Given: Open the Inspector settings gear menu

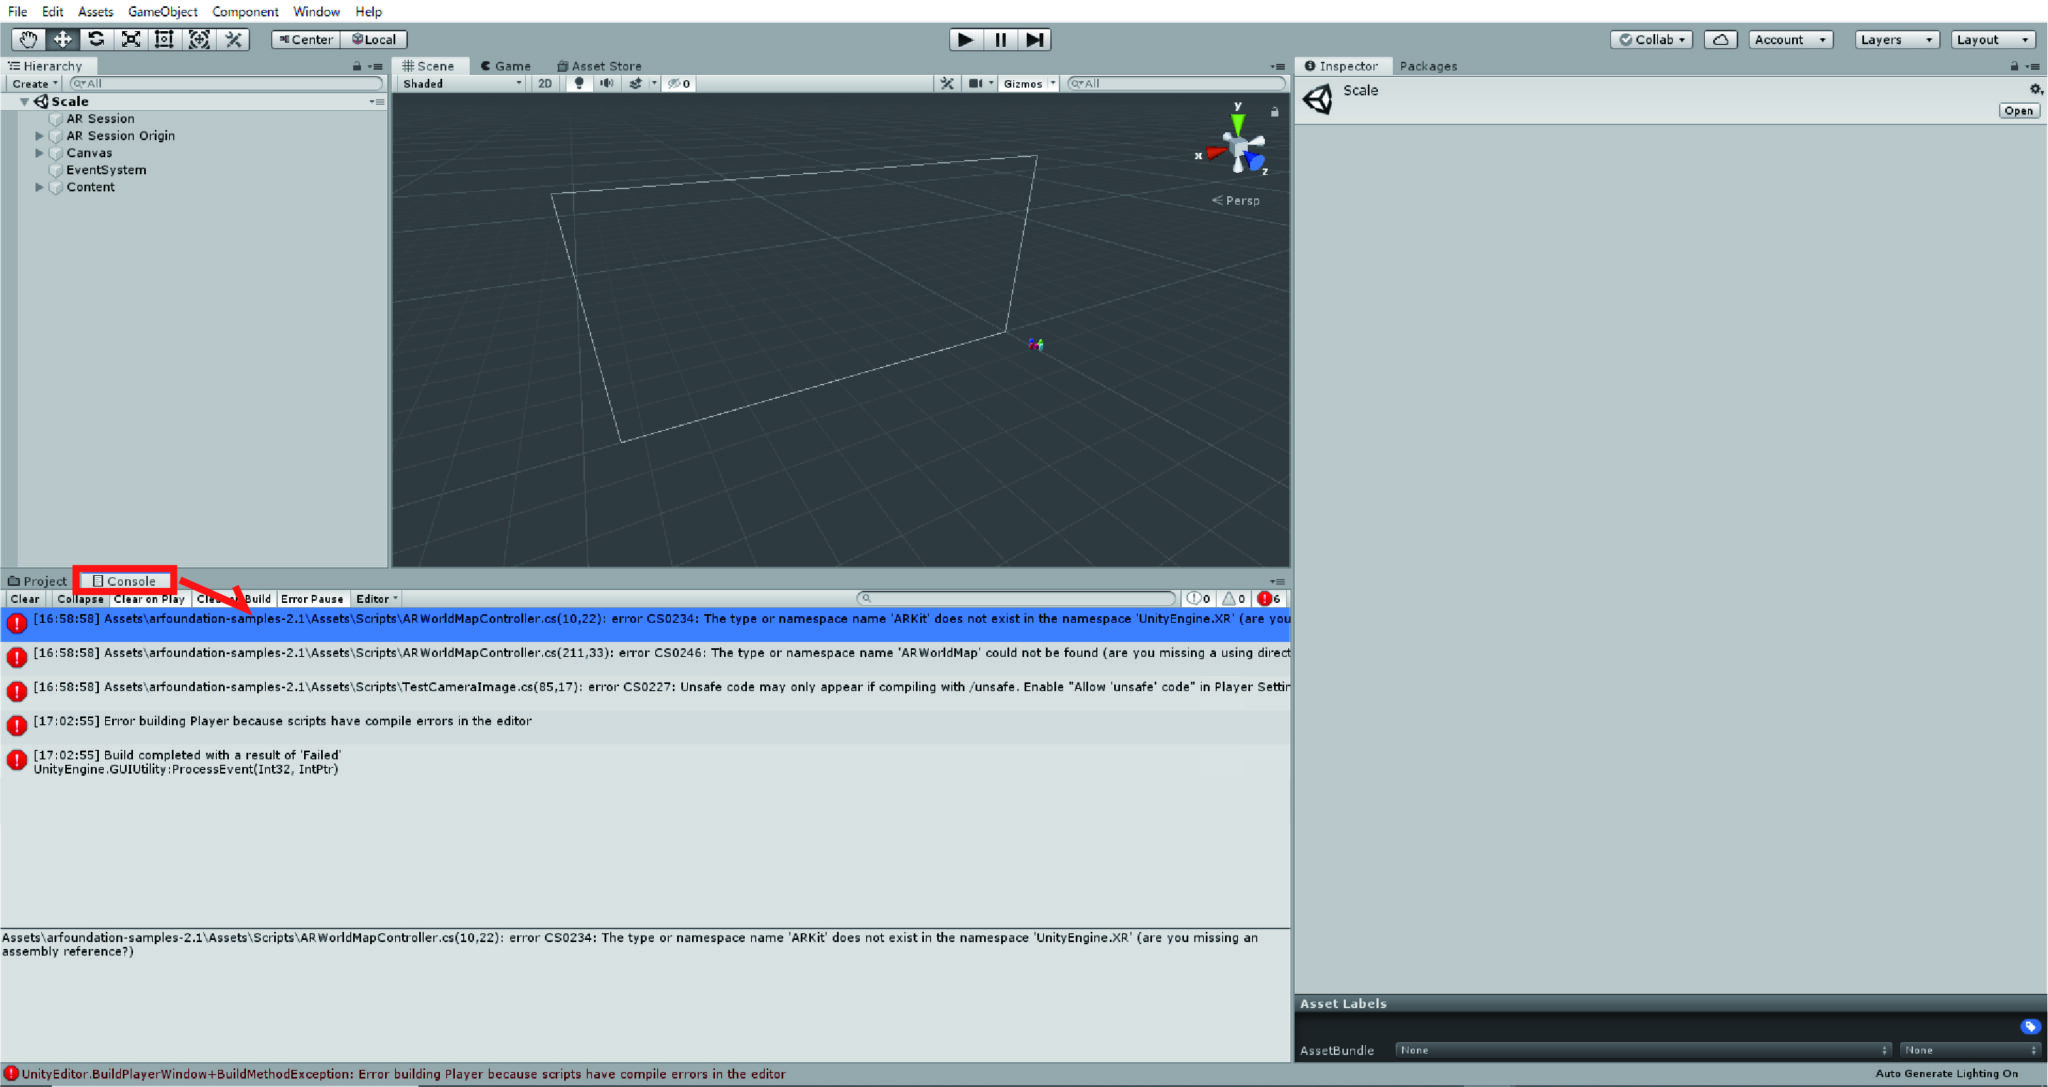Looking at the screenshot, I should [2036, 89].
